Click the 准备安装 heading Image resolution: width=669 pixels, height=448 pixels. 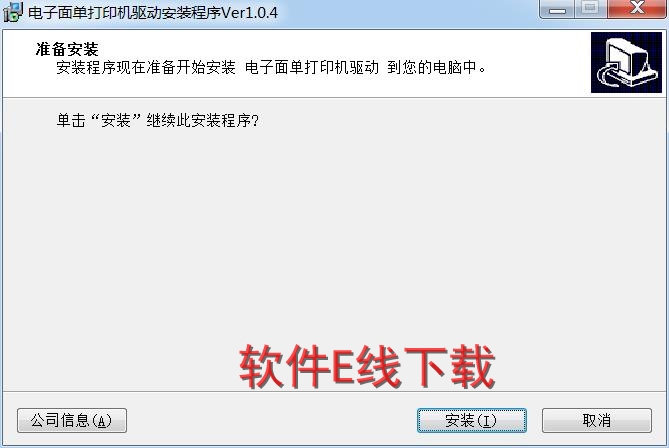pyautogui.click(x=67, y=49)
